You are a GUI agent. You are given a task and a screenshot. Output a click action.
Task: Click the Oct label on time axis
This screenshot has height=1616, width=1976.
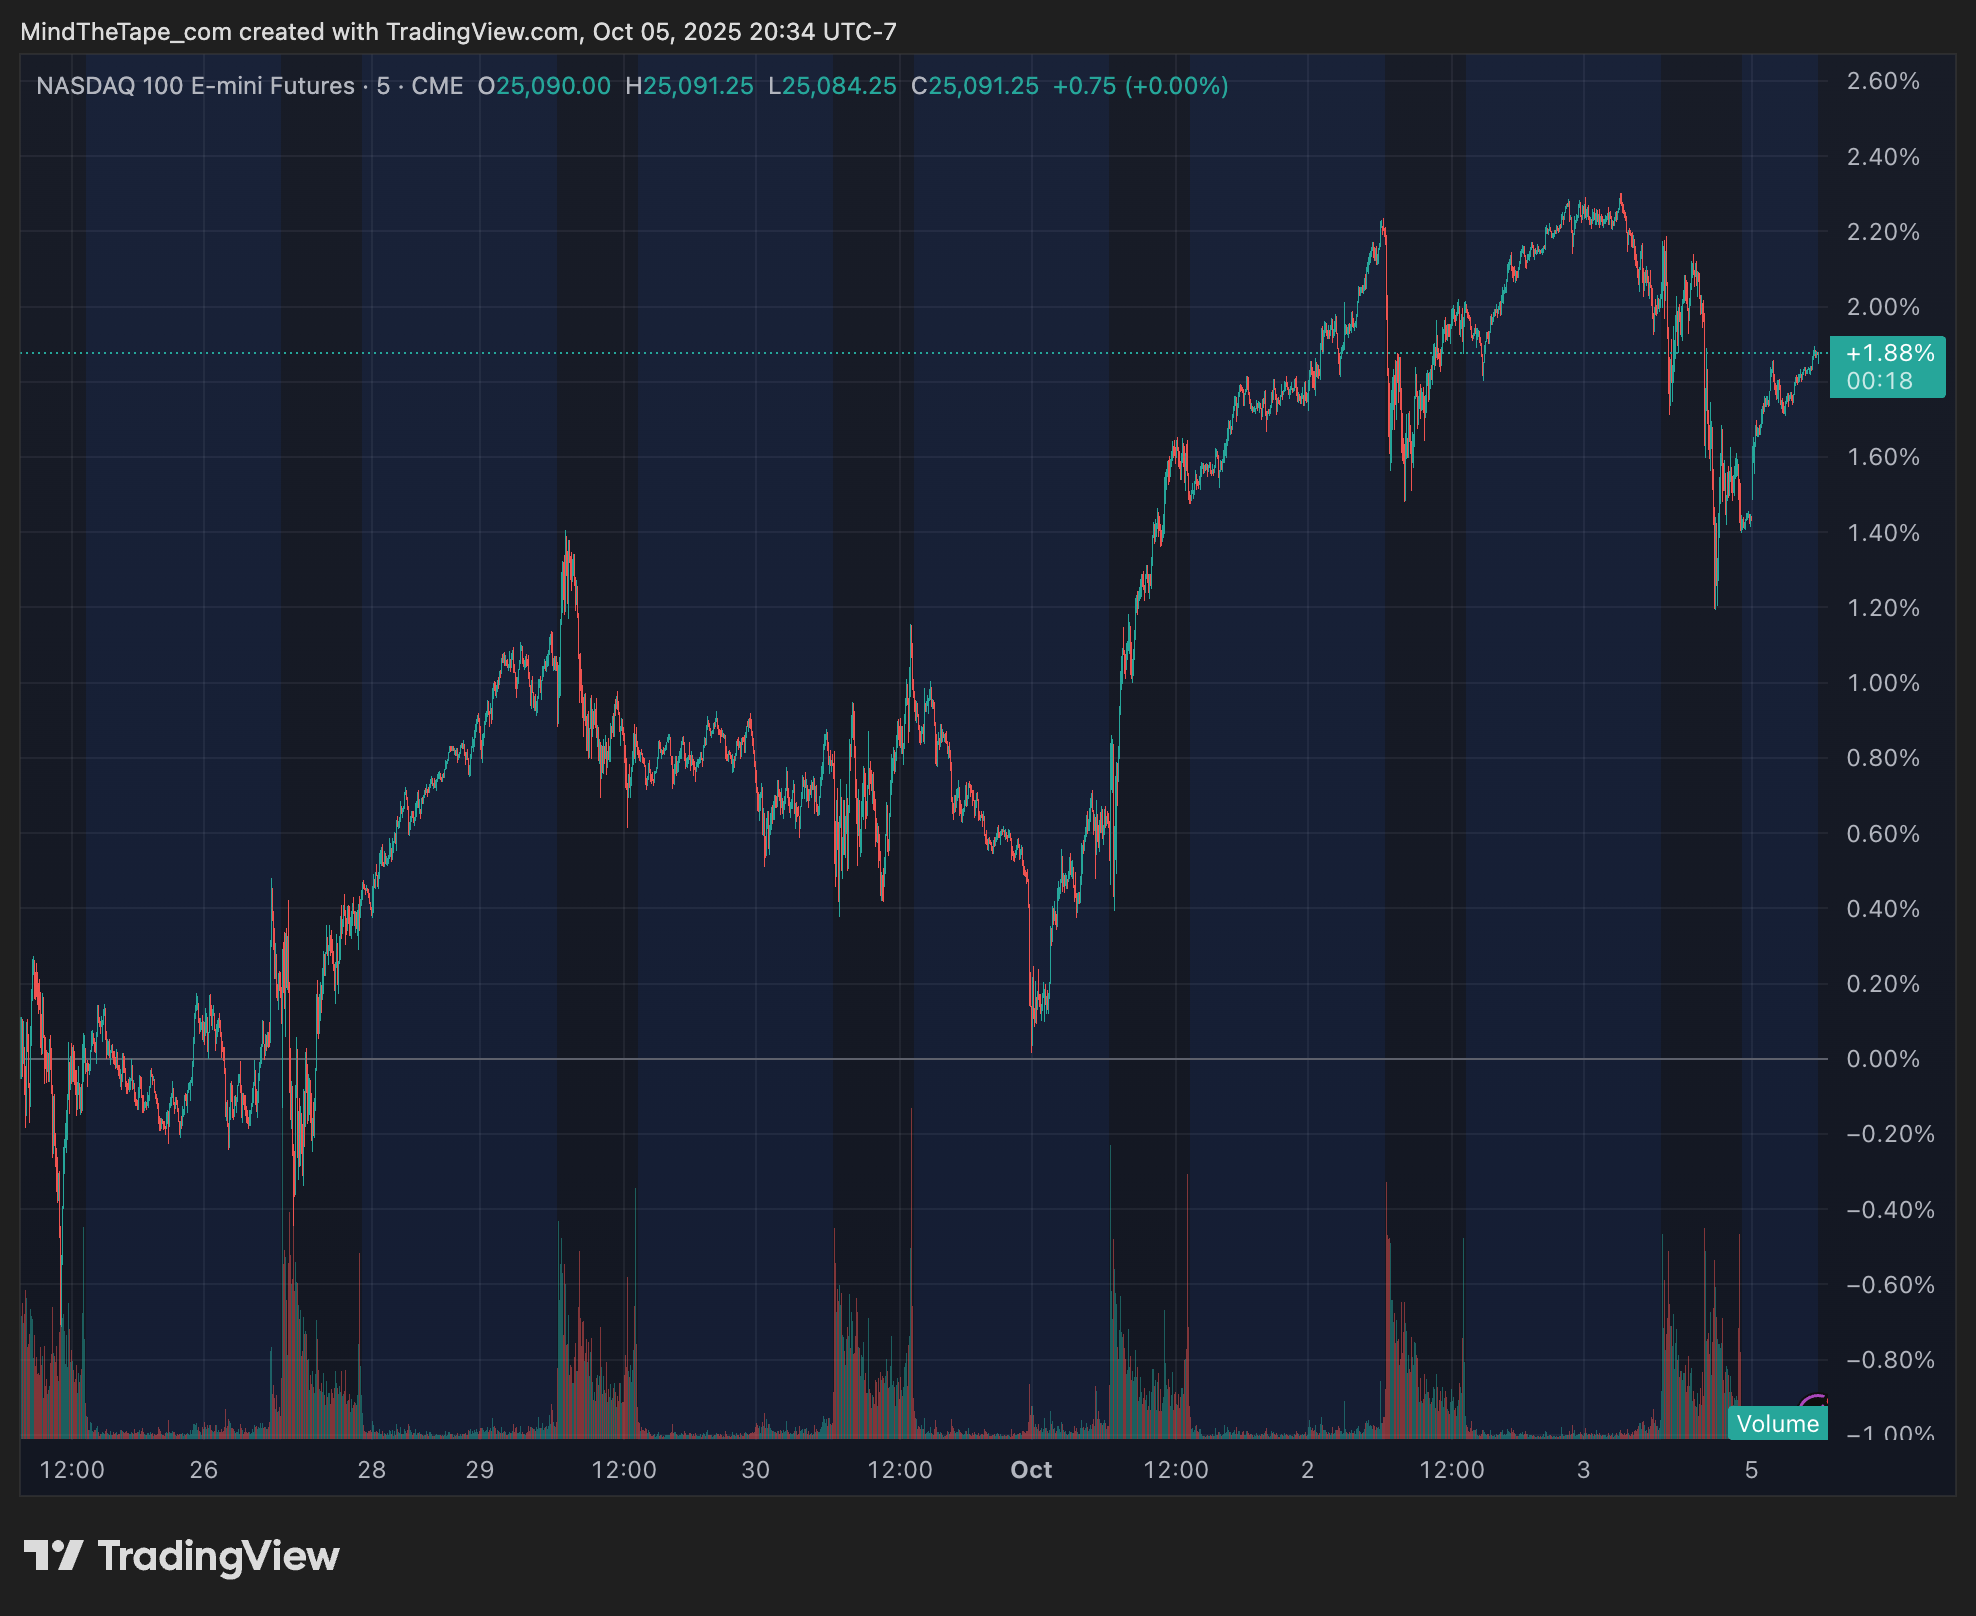[x=1031, y=1470]
